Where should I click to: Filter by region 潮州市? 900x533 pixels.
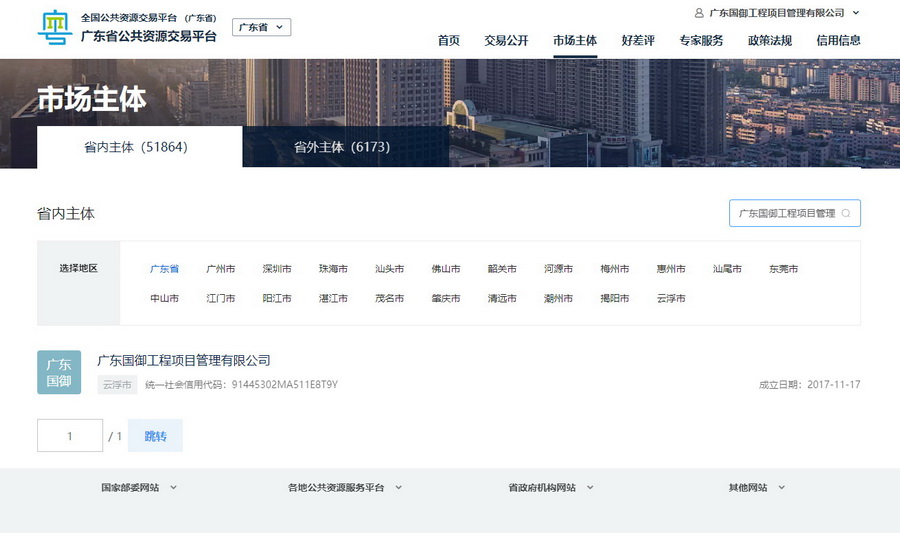click(558, 298)
